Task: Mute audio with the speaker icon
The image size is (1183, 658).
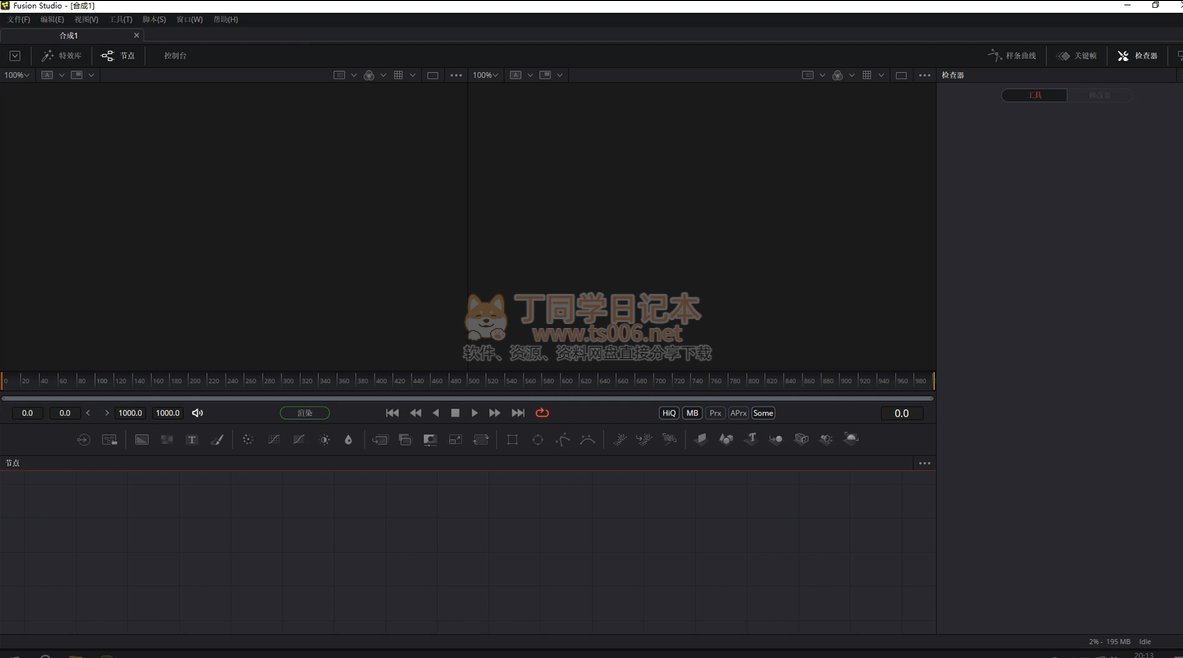Action: tap(197, 413)
